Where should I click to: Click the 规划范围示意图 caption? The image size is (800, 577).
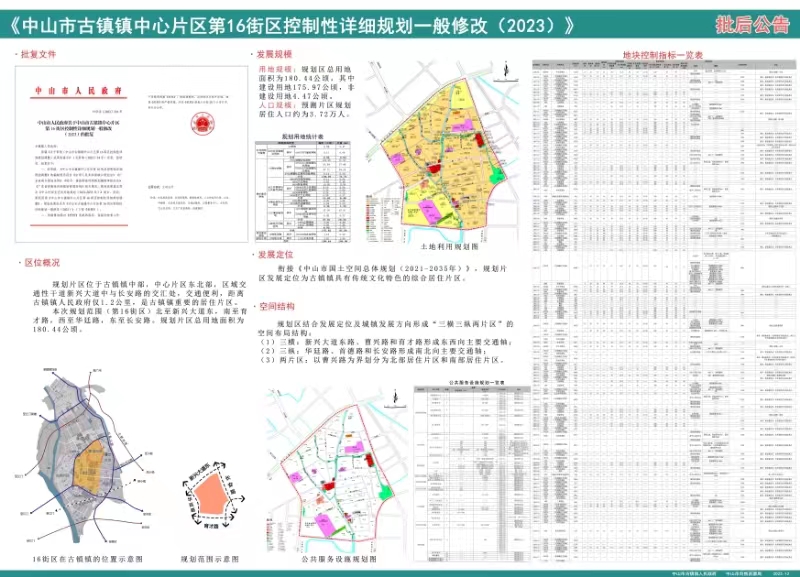(209, 559)
